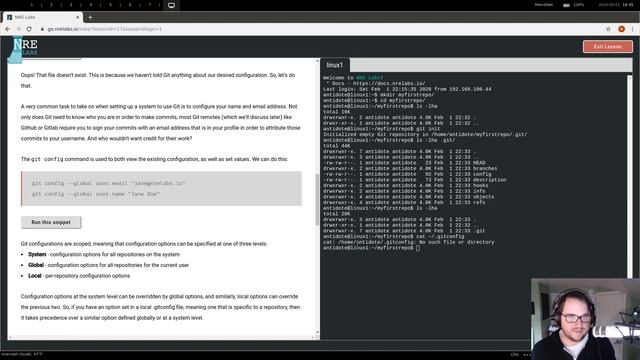This screenshot has height=360, width=640.
Task: Close the NRE Labs browser tab
Action: click(78, 17)
